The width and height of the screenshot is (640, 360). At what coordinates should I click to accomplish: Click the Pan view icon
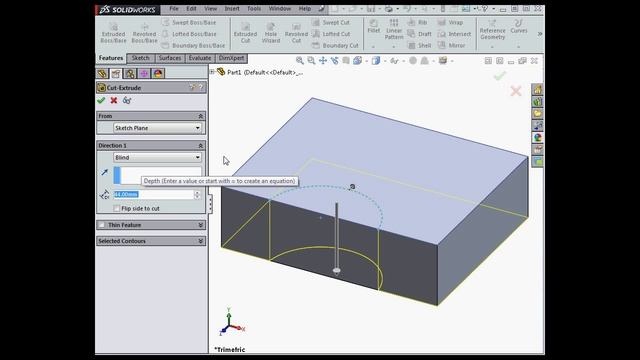[323, 61]
